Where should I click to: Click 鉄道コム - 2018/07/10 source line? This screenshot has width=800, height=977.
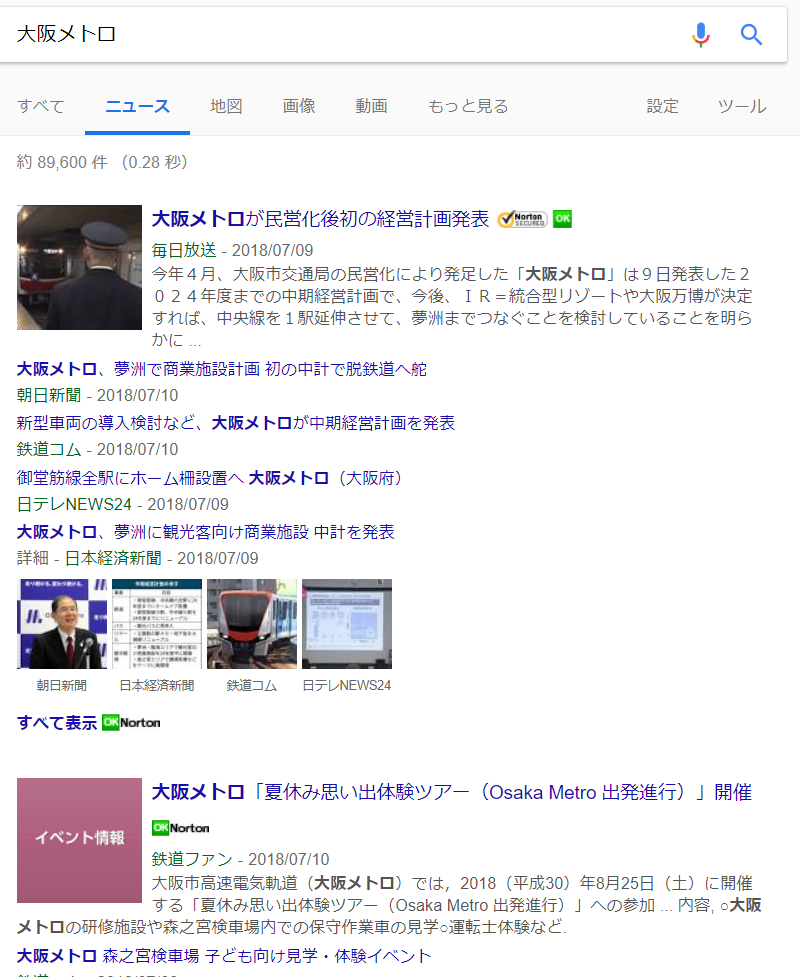click(x=97, y=450)
